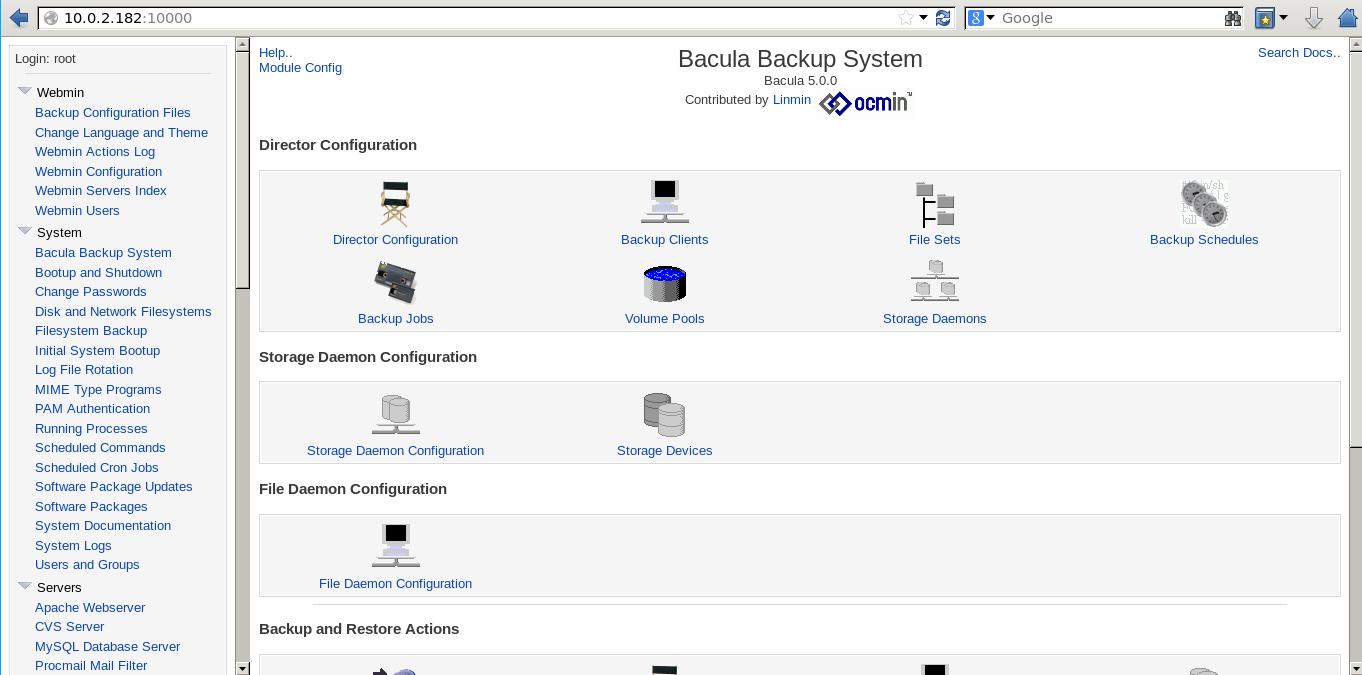This screenshot has height=675, width=1362.
Task: Open Webmin Servers Index in sidebar
Action: [x=101, y=191]
